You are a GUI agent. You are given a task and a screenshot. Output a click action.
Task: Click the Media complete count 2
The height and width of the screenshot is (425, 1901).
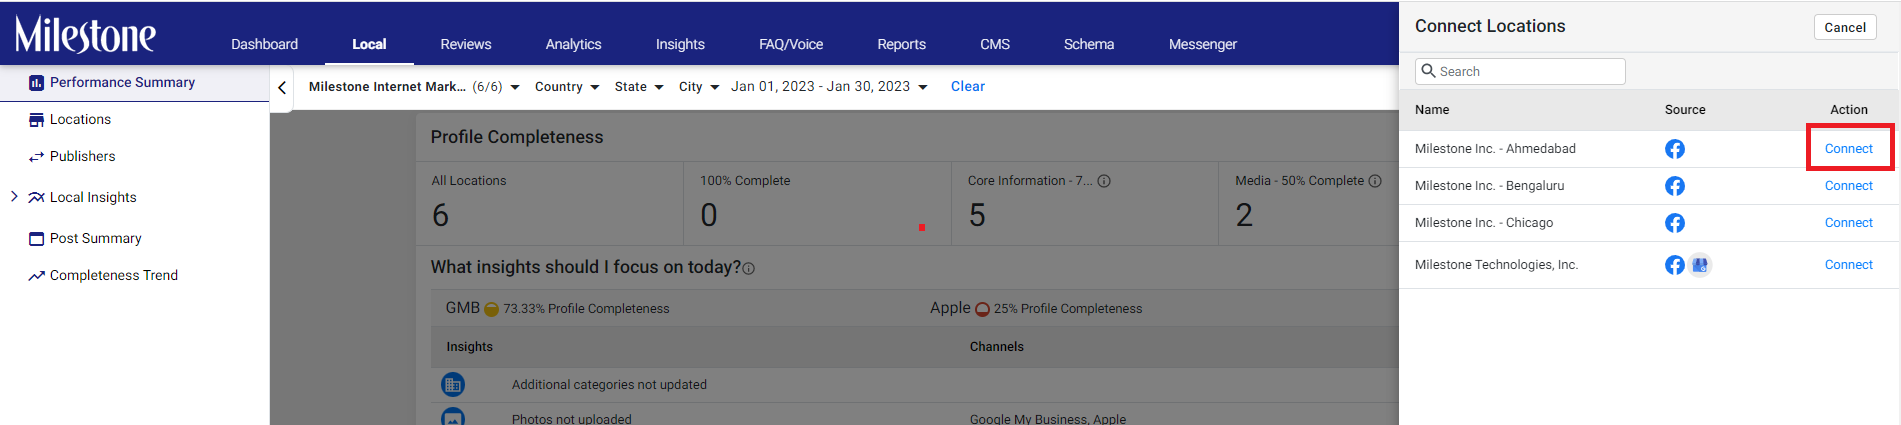(x=1244, y=215)
